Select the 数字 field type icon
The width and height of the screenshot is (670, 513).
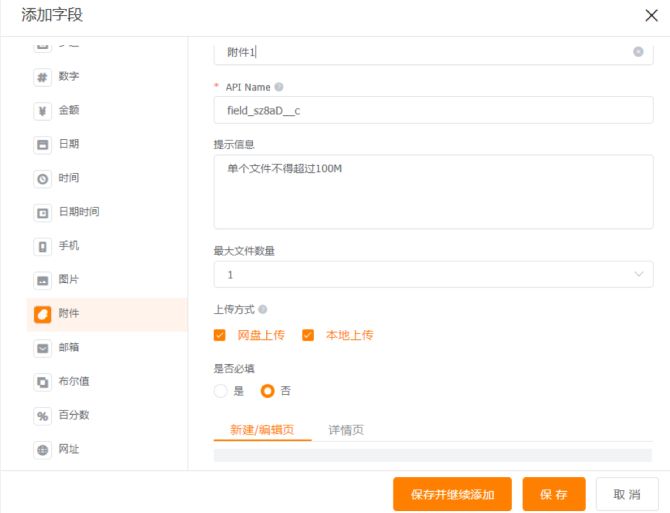[43, 77]
